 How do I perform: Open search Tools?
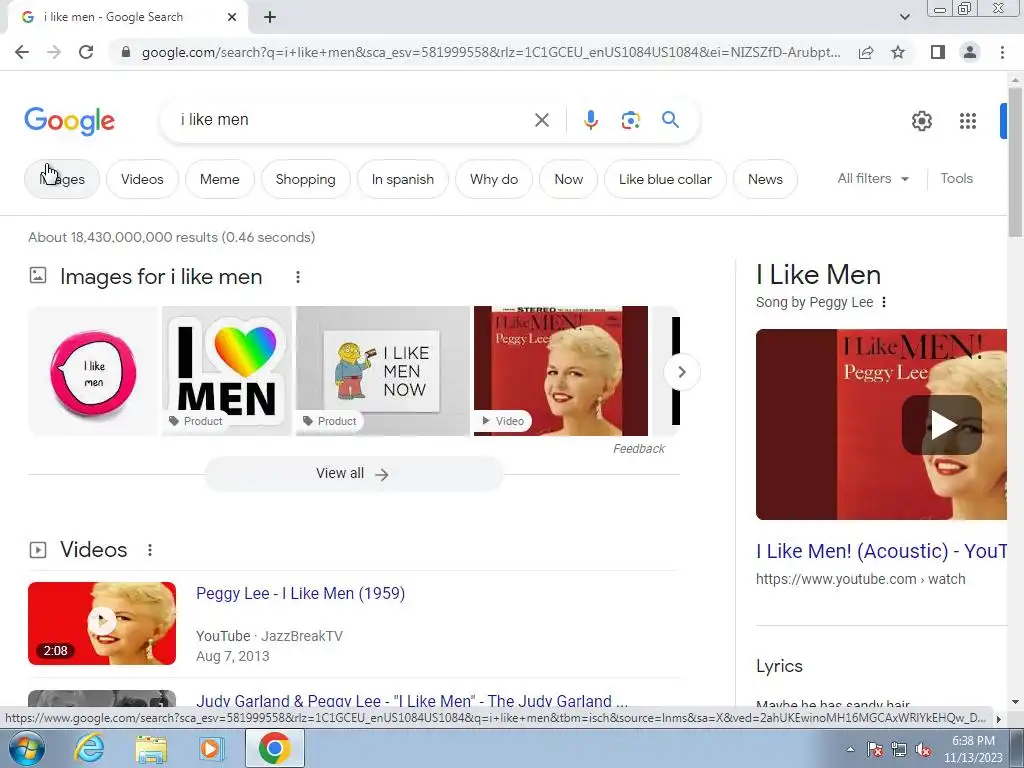[956, 178]
